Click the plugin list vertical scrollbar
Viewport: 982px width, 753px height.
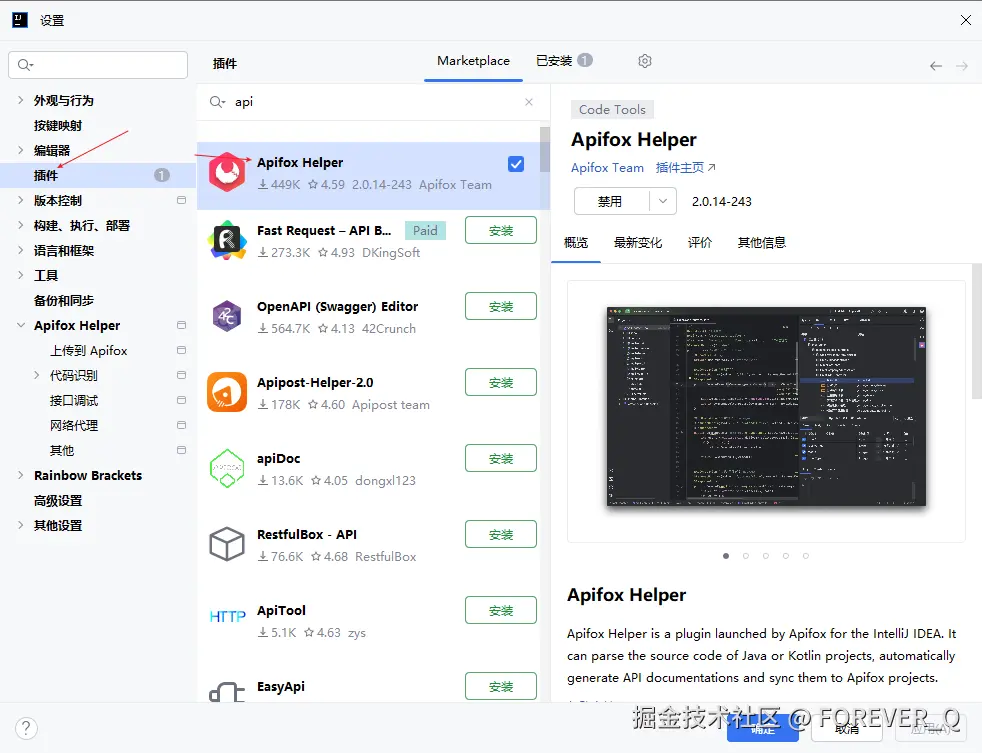coord(545,150)
